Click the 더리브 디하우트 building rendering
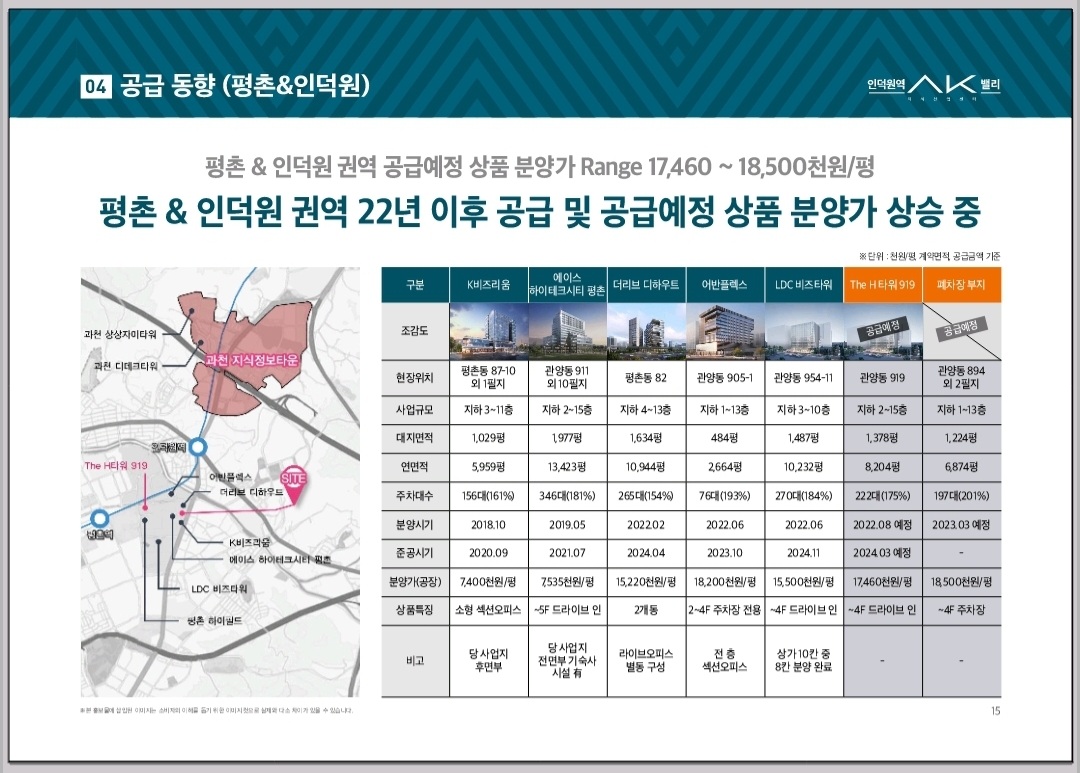The width and height of the screenshot is (1080, 773). tap(646, 331)
